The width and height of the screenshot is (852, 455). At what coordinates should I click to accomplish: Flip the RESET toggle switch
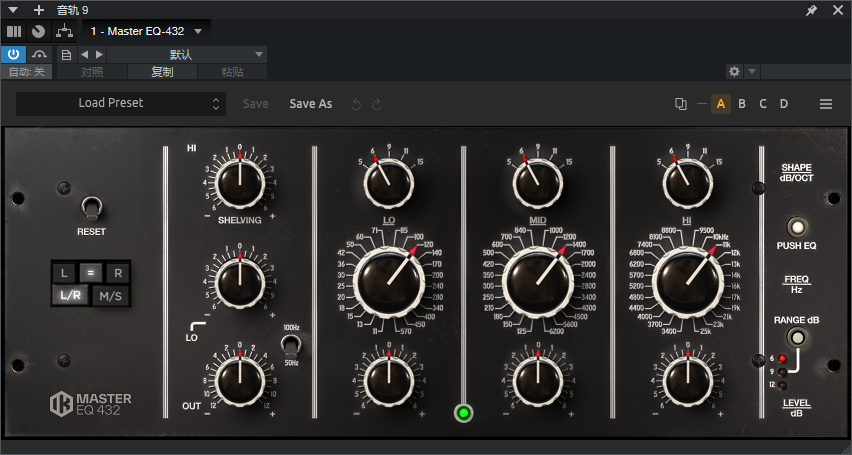(x=91, y=208)
